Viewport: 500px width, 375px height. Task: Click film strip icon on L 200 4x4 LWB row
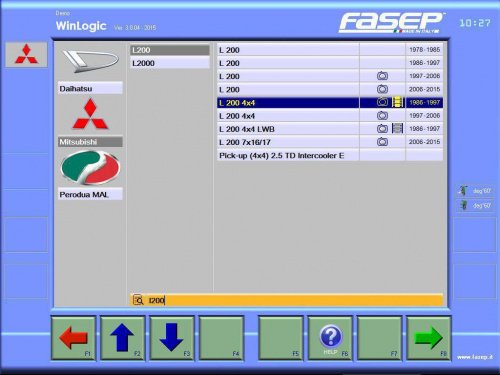pos(397,129)
